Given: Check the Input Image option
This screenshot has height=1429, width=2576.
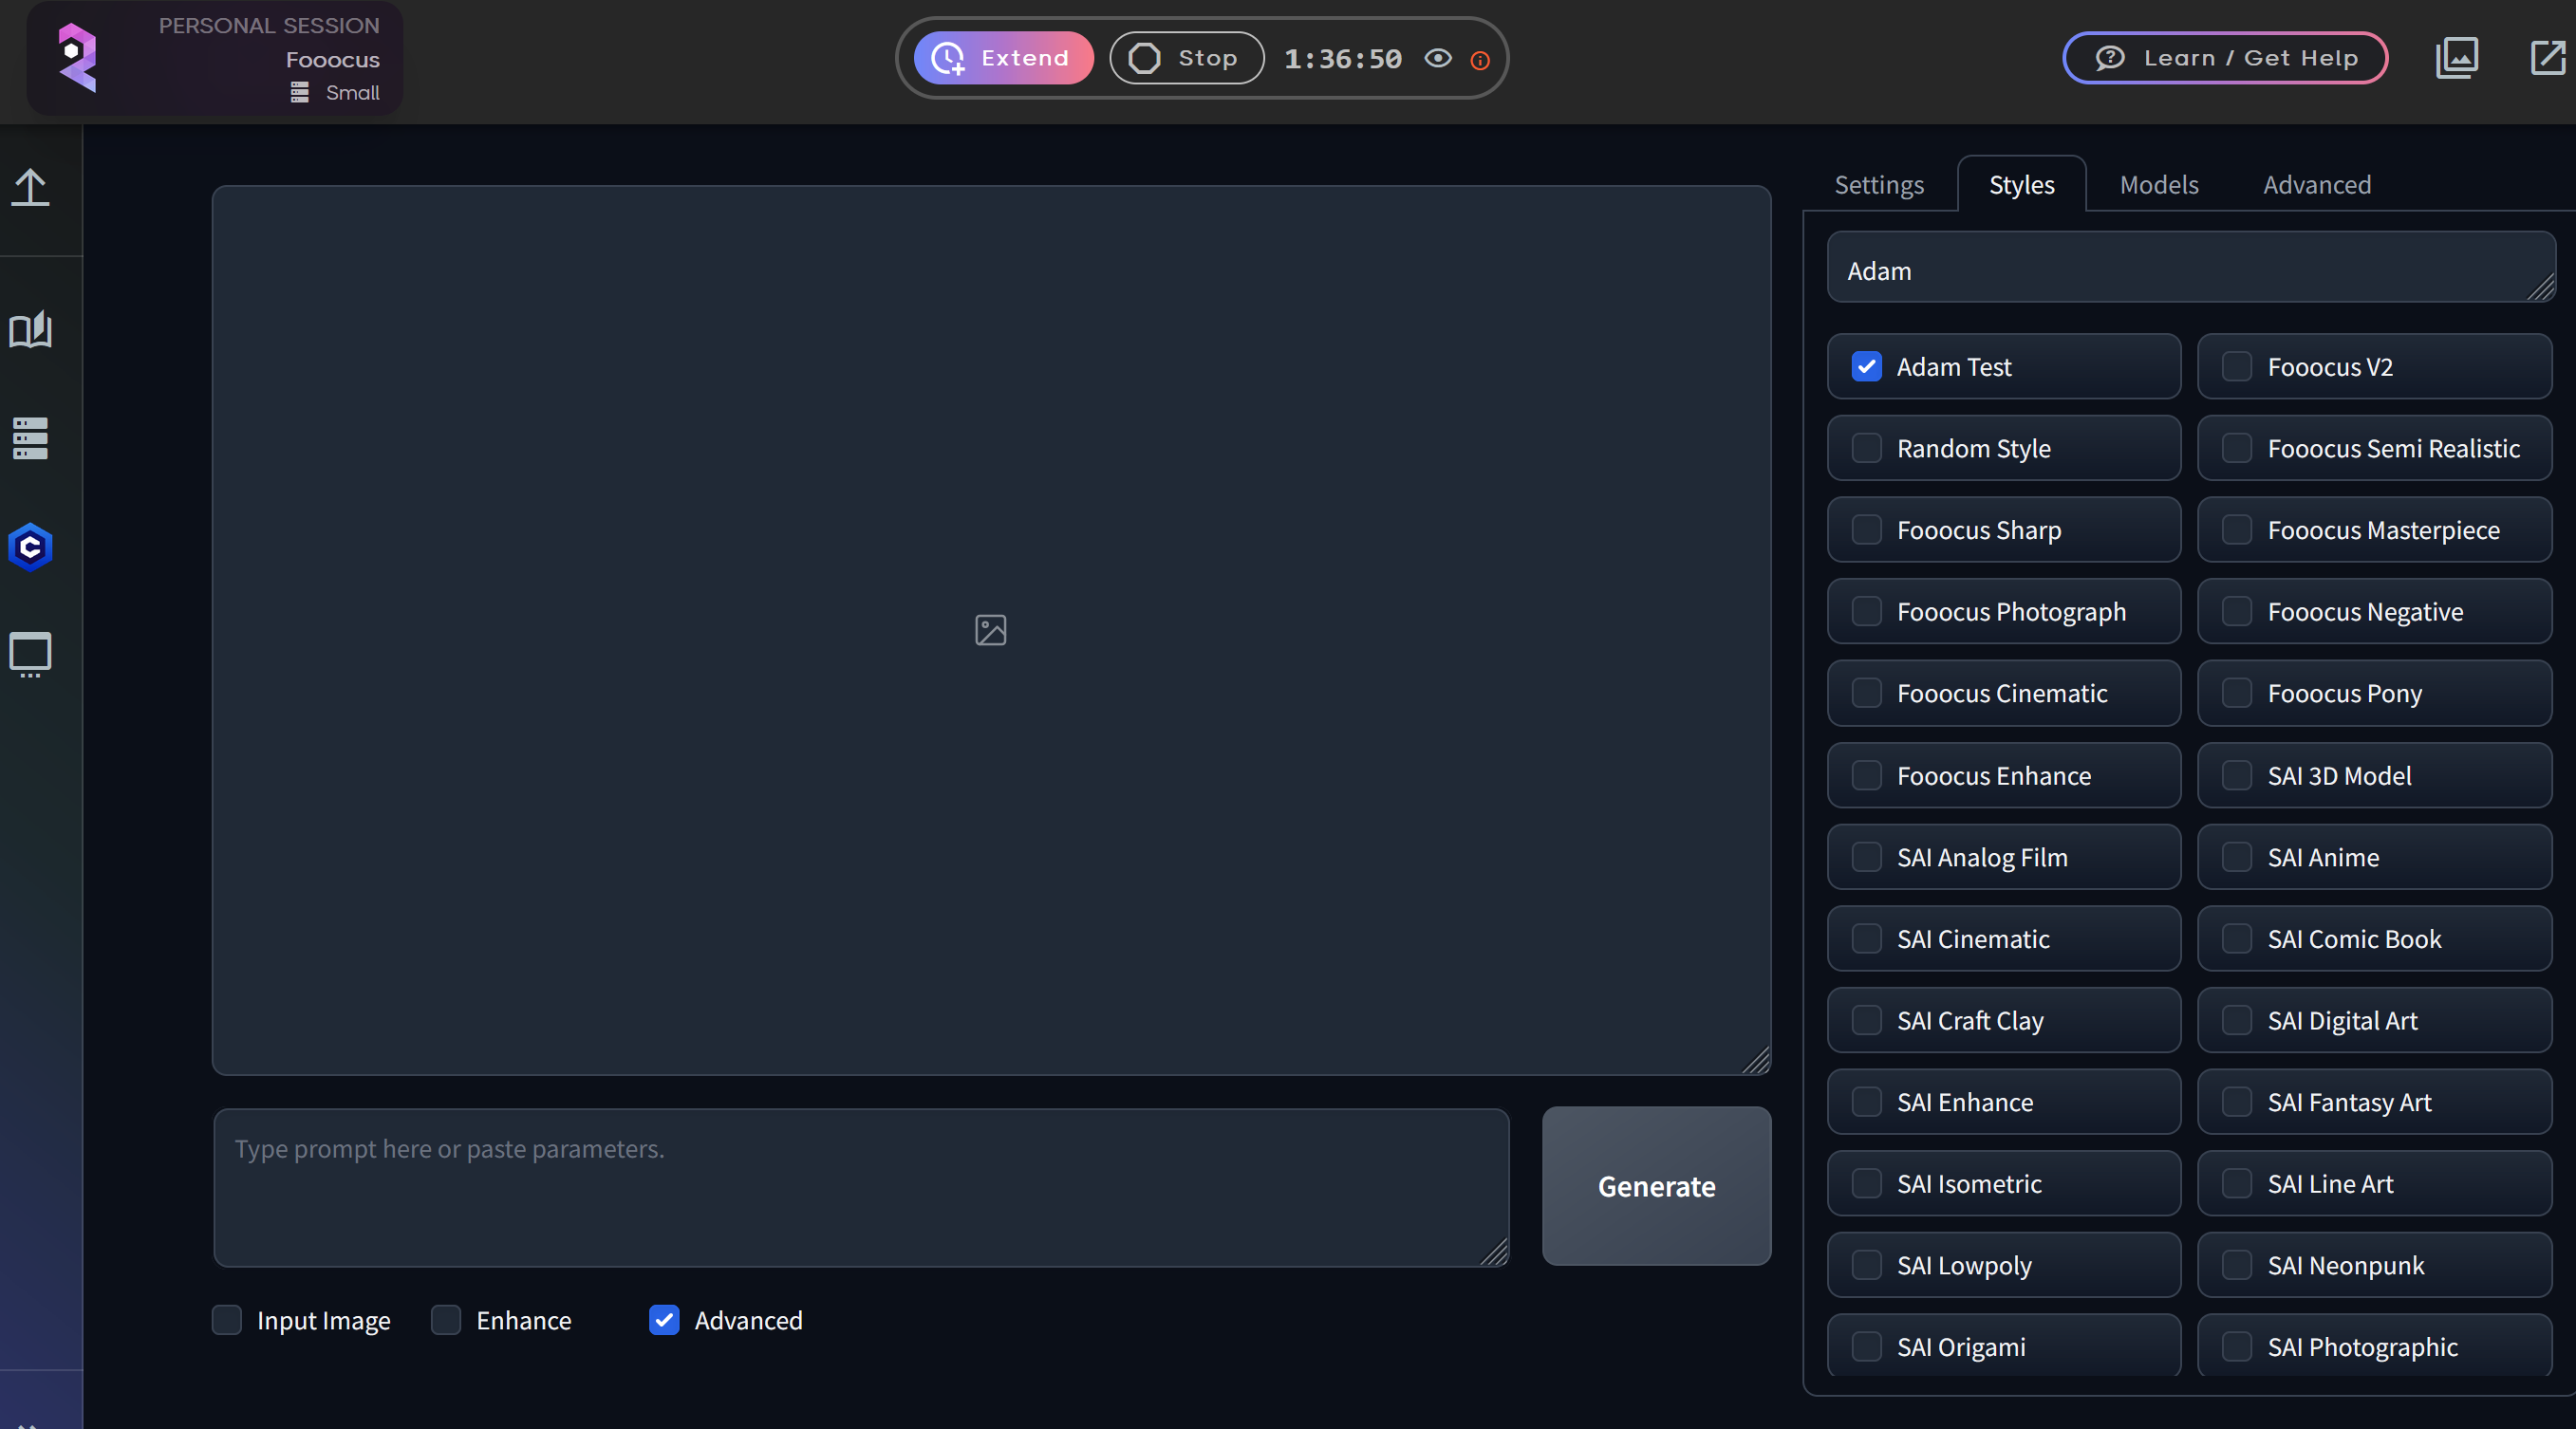Looking at the screenshot, I should pos(226,1320).
